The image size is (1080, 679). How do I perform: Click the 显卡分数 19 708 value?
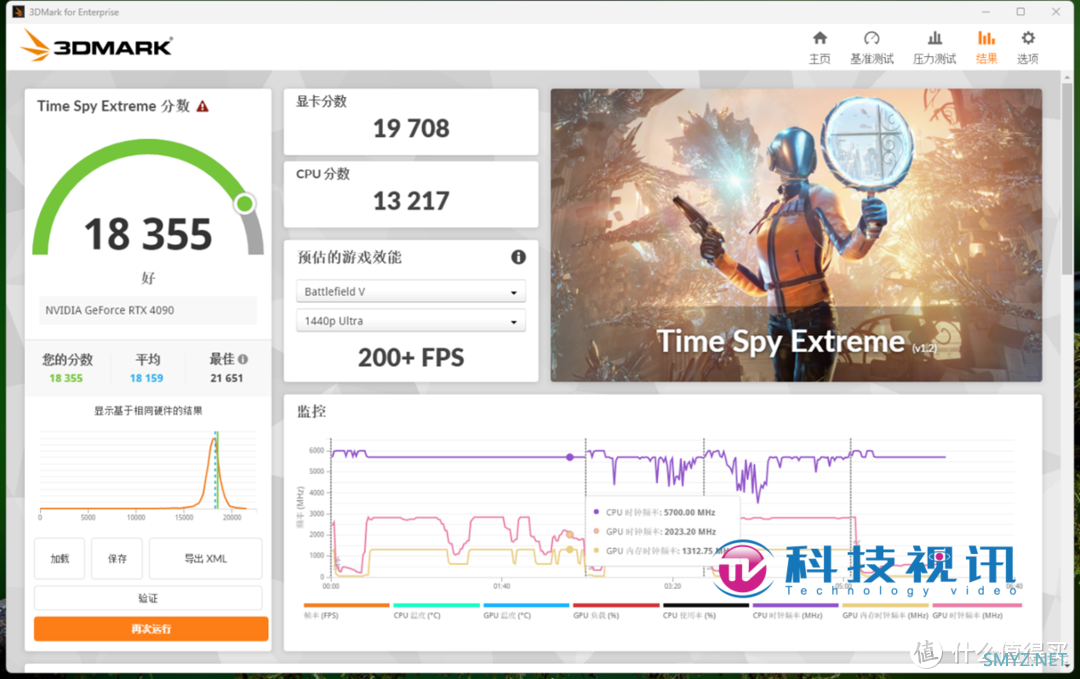pos(411,128)
